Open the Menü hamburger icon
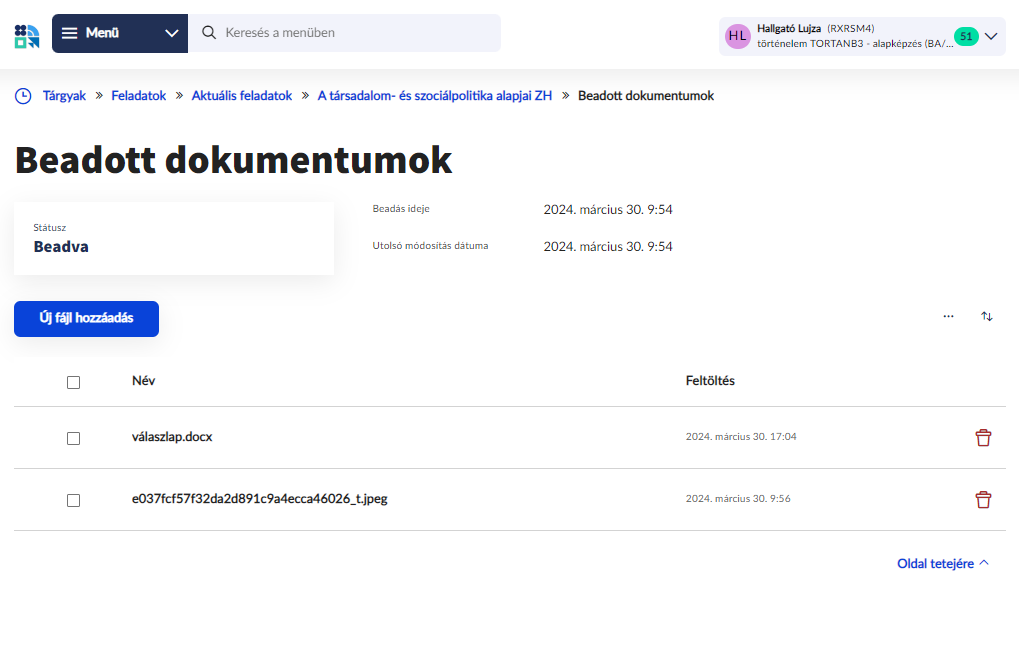Screen dimensions: 1019x649 pyautogui.click(x=69, y=33)
